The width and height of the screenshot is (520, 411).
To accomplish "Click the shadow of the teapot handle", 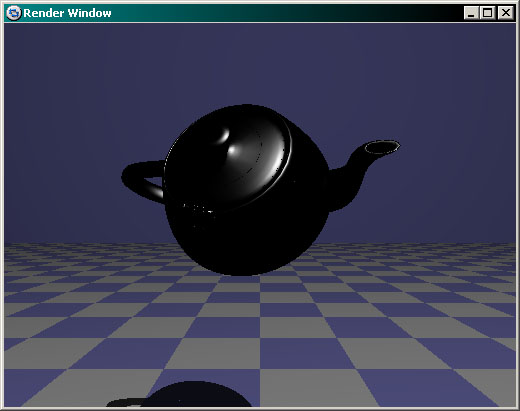I will (x=126, y=402).
